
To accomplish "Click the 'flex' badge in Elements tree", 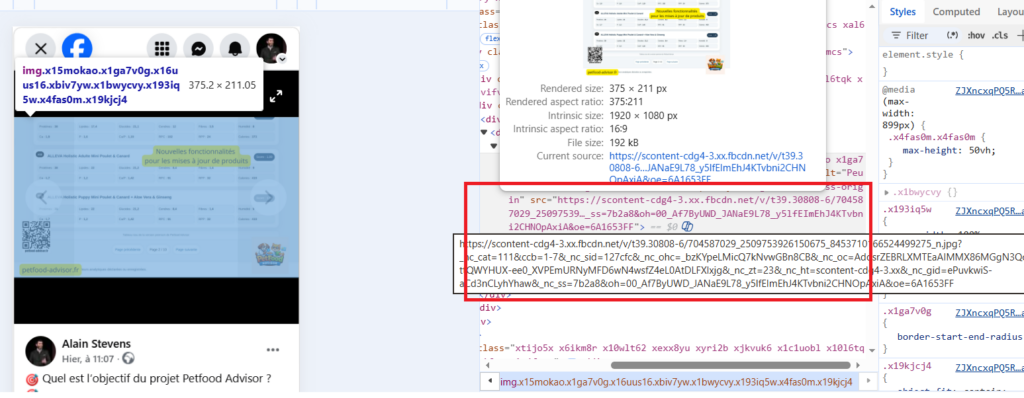I will (490, 39).
